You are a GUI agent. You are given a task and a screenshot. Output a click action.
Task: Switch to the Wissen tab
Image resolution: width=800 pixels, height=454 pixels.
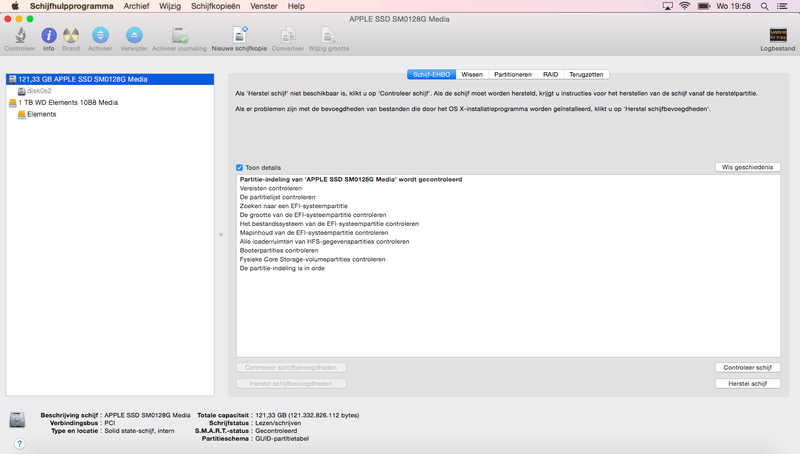tap(472, 74)
